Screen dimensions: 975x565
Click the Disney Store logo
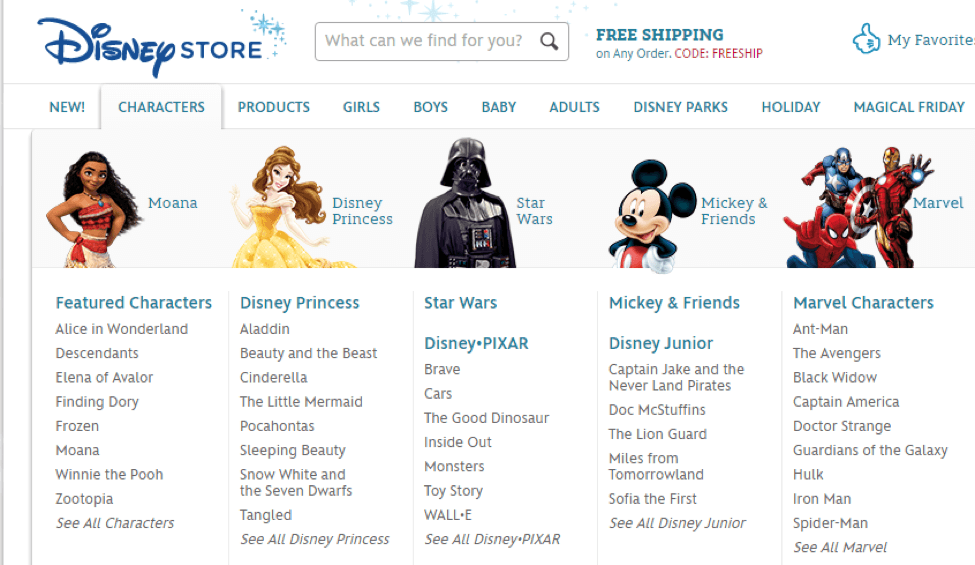[150, 43]
